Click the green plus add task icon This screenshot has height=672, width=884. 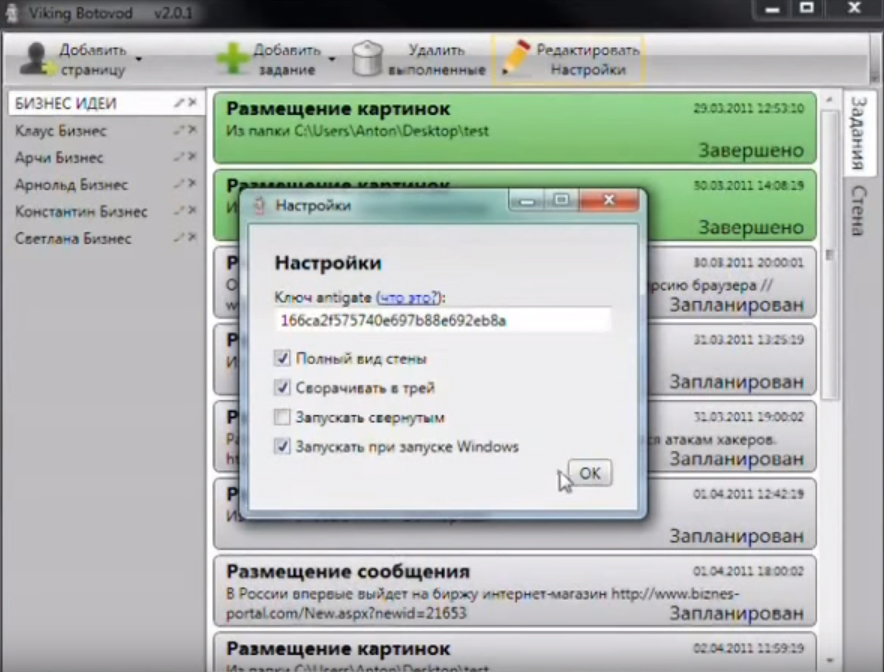tap(233, 59)
